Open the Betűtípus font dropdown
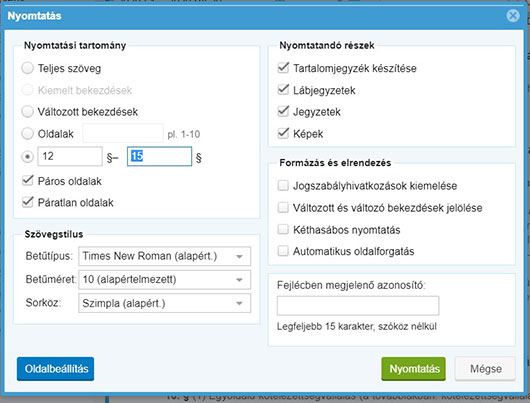530x403 pixels. tap(165, 256)
